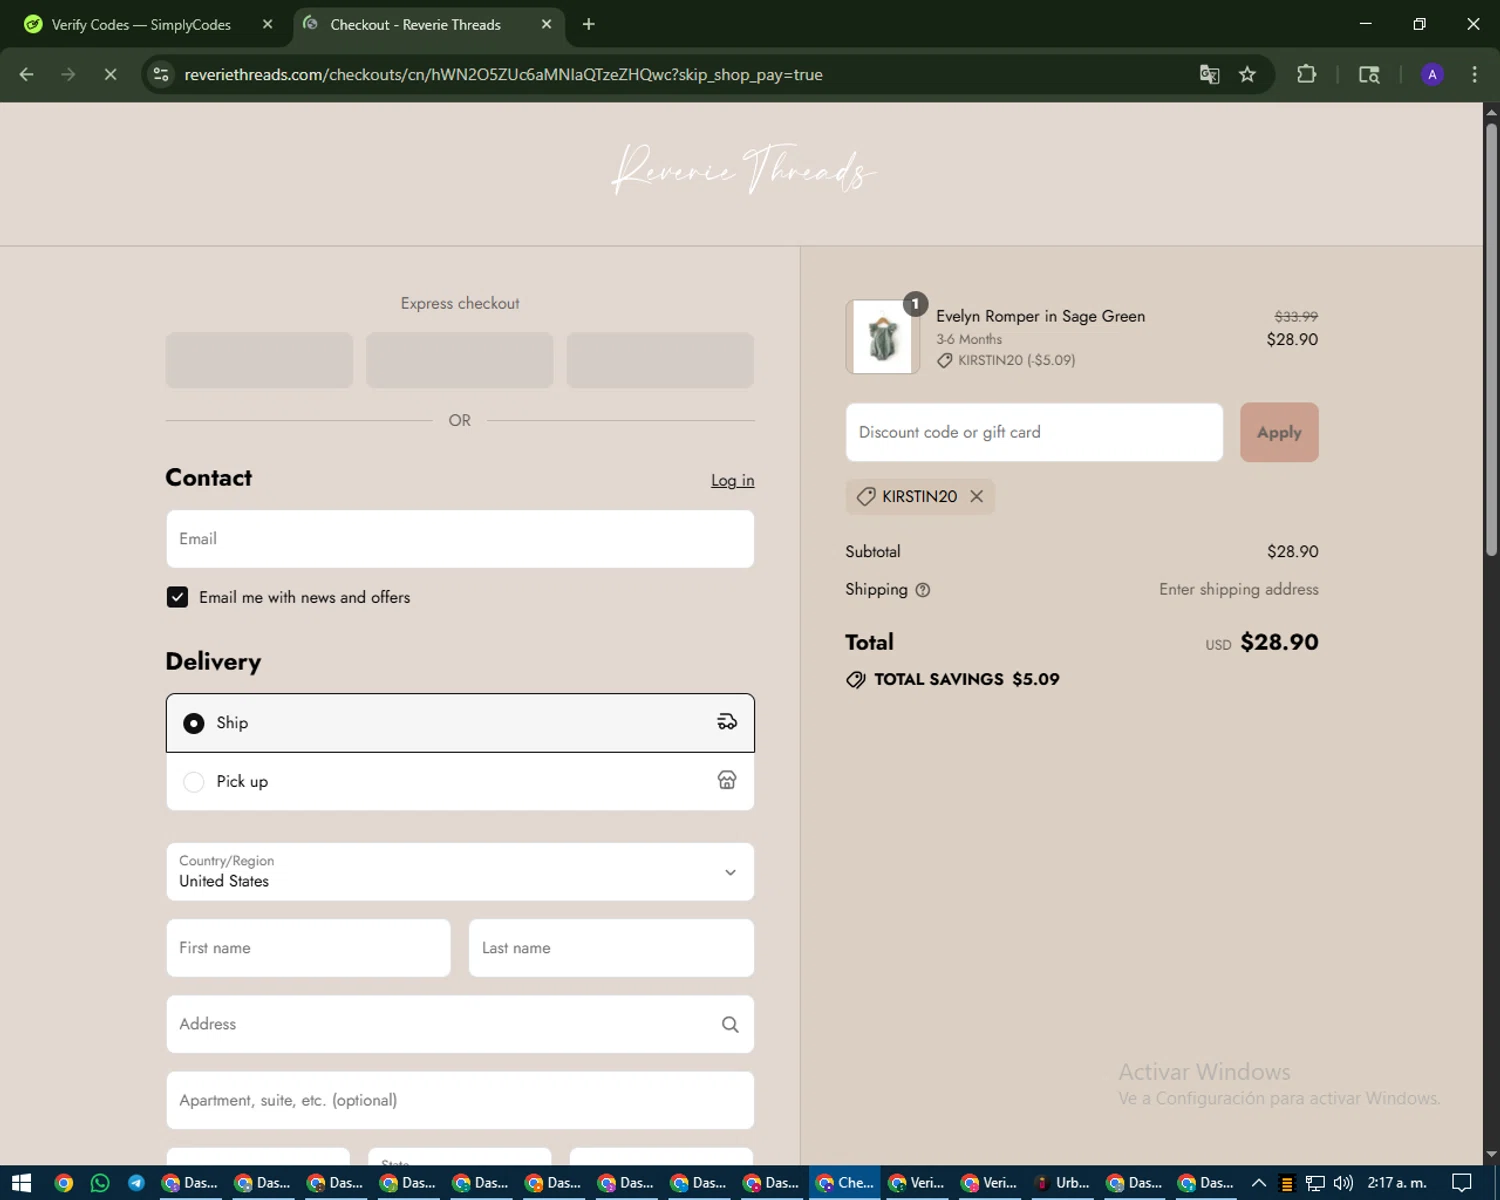Click the Reverie Threads logo
Viewport: 1500px width, 1200px height.
(743, 170)
